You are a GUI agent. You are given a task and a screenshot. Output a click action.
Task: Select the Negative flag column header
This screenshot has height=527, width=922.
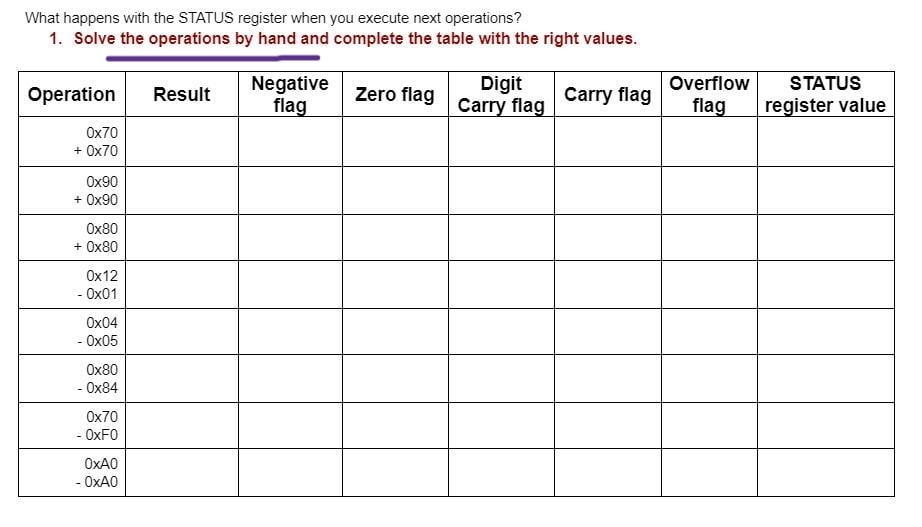[290, 94]
